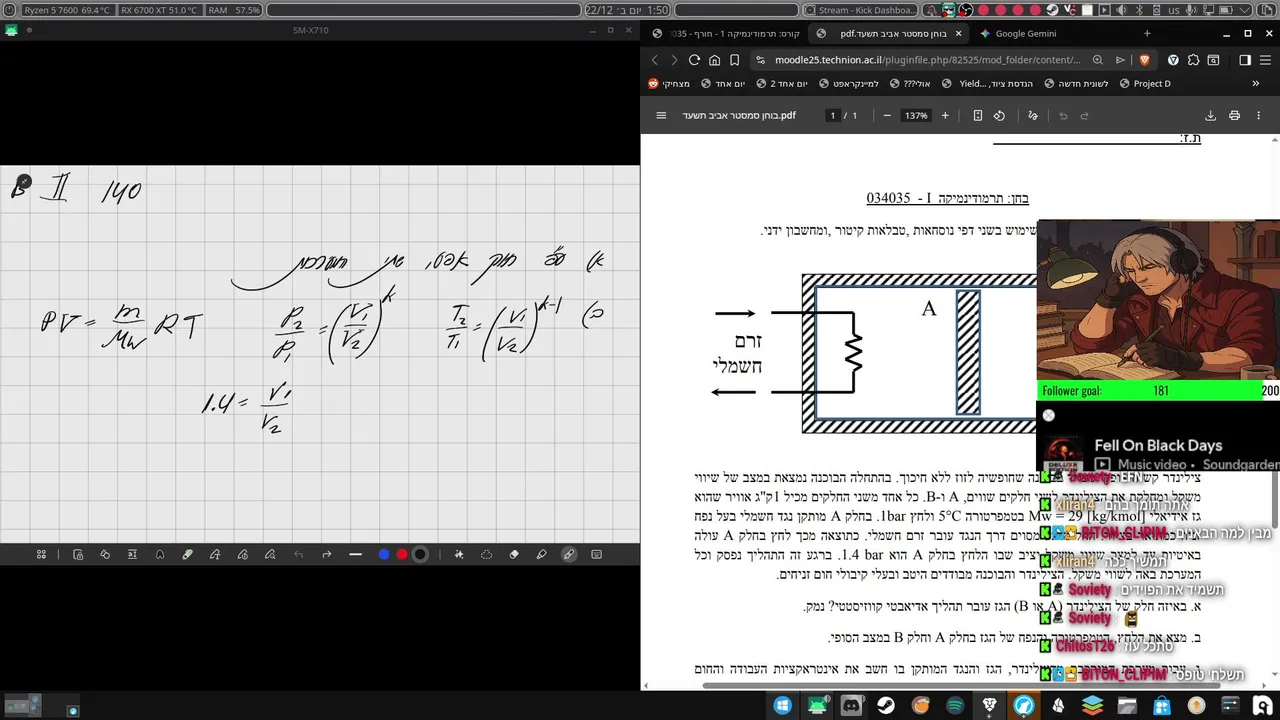Open the stroke thickness line option
The height and width of the screenshot is (720, 1280).
(355, 554)
